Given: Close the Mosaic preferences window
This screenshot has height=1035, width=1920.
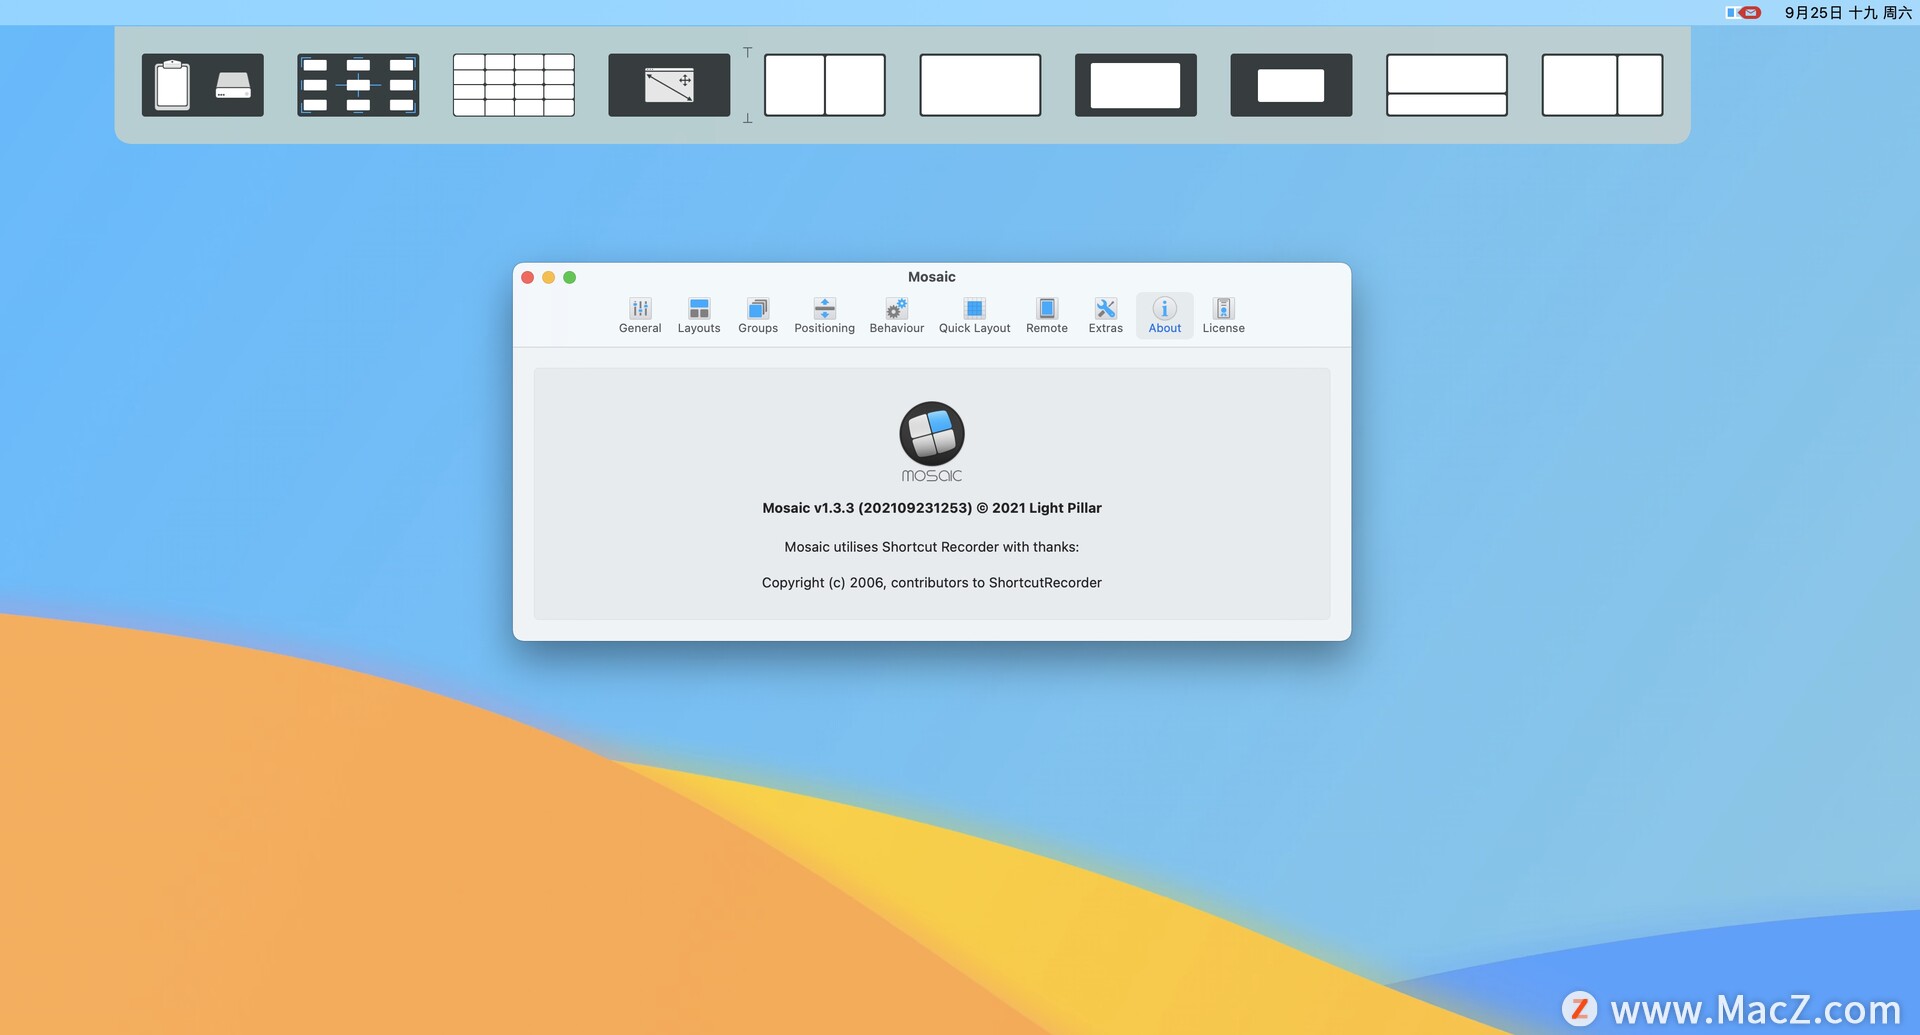Looking at the screenshot, I should pos(528,277).
